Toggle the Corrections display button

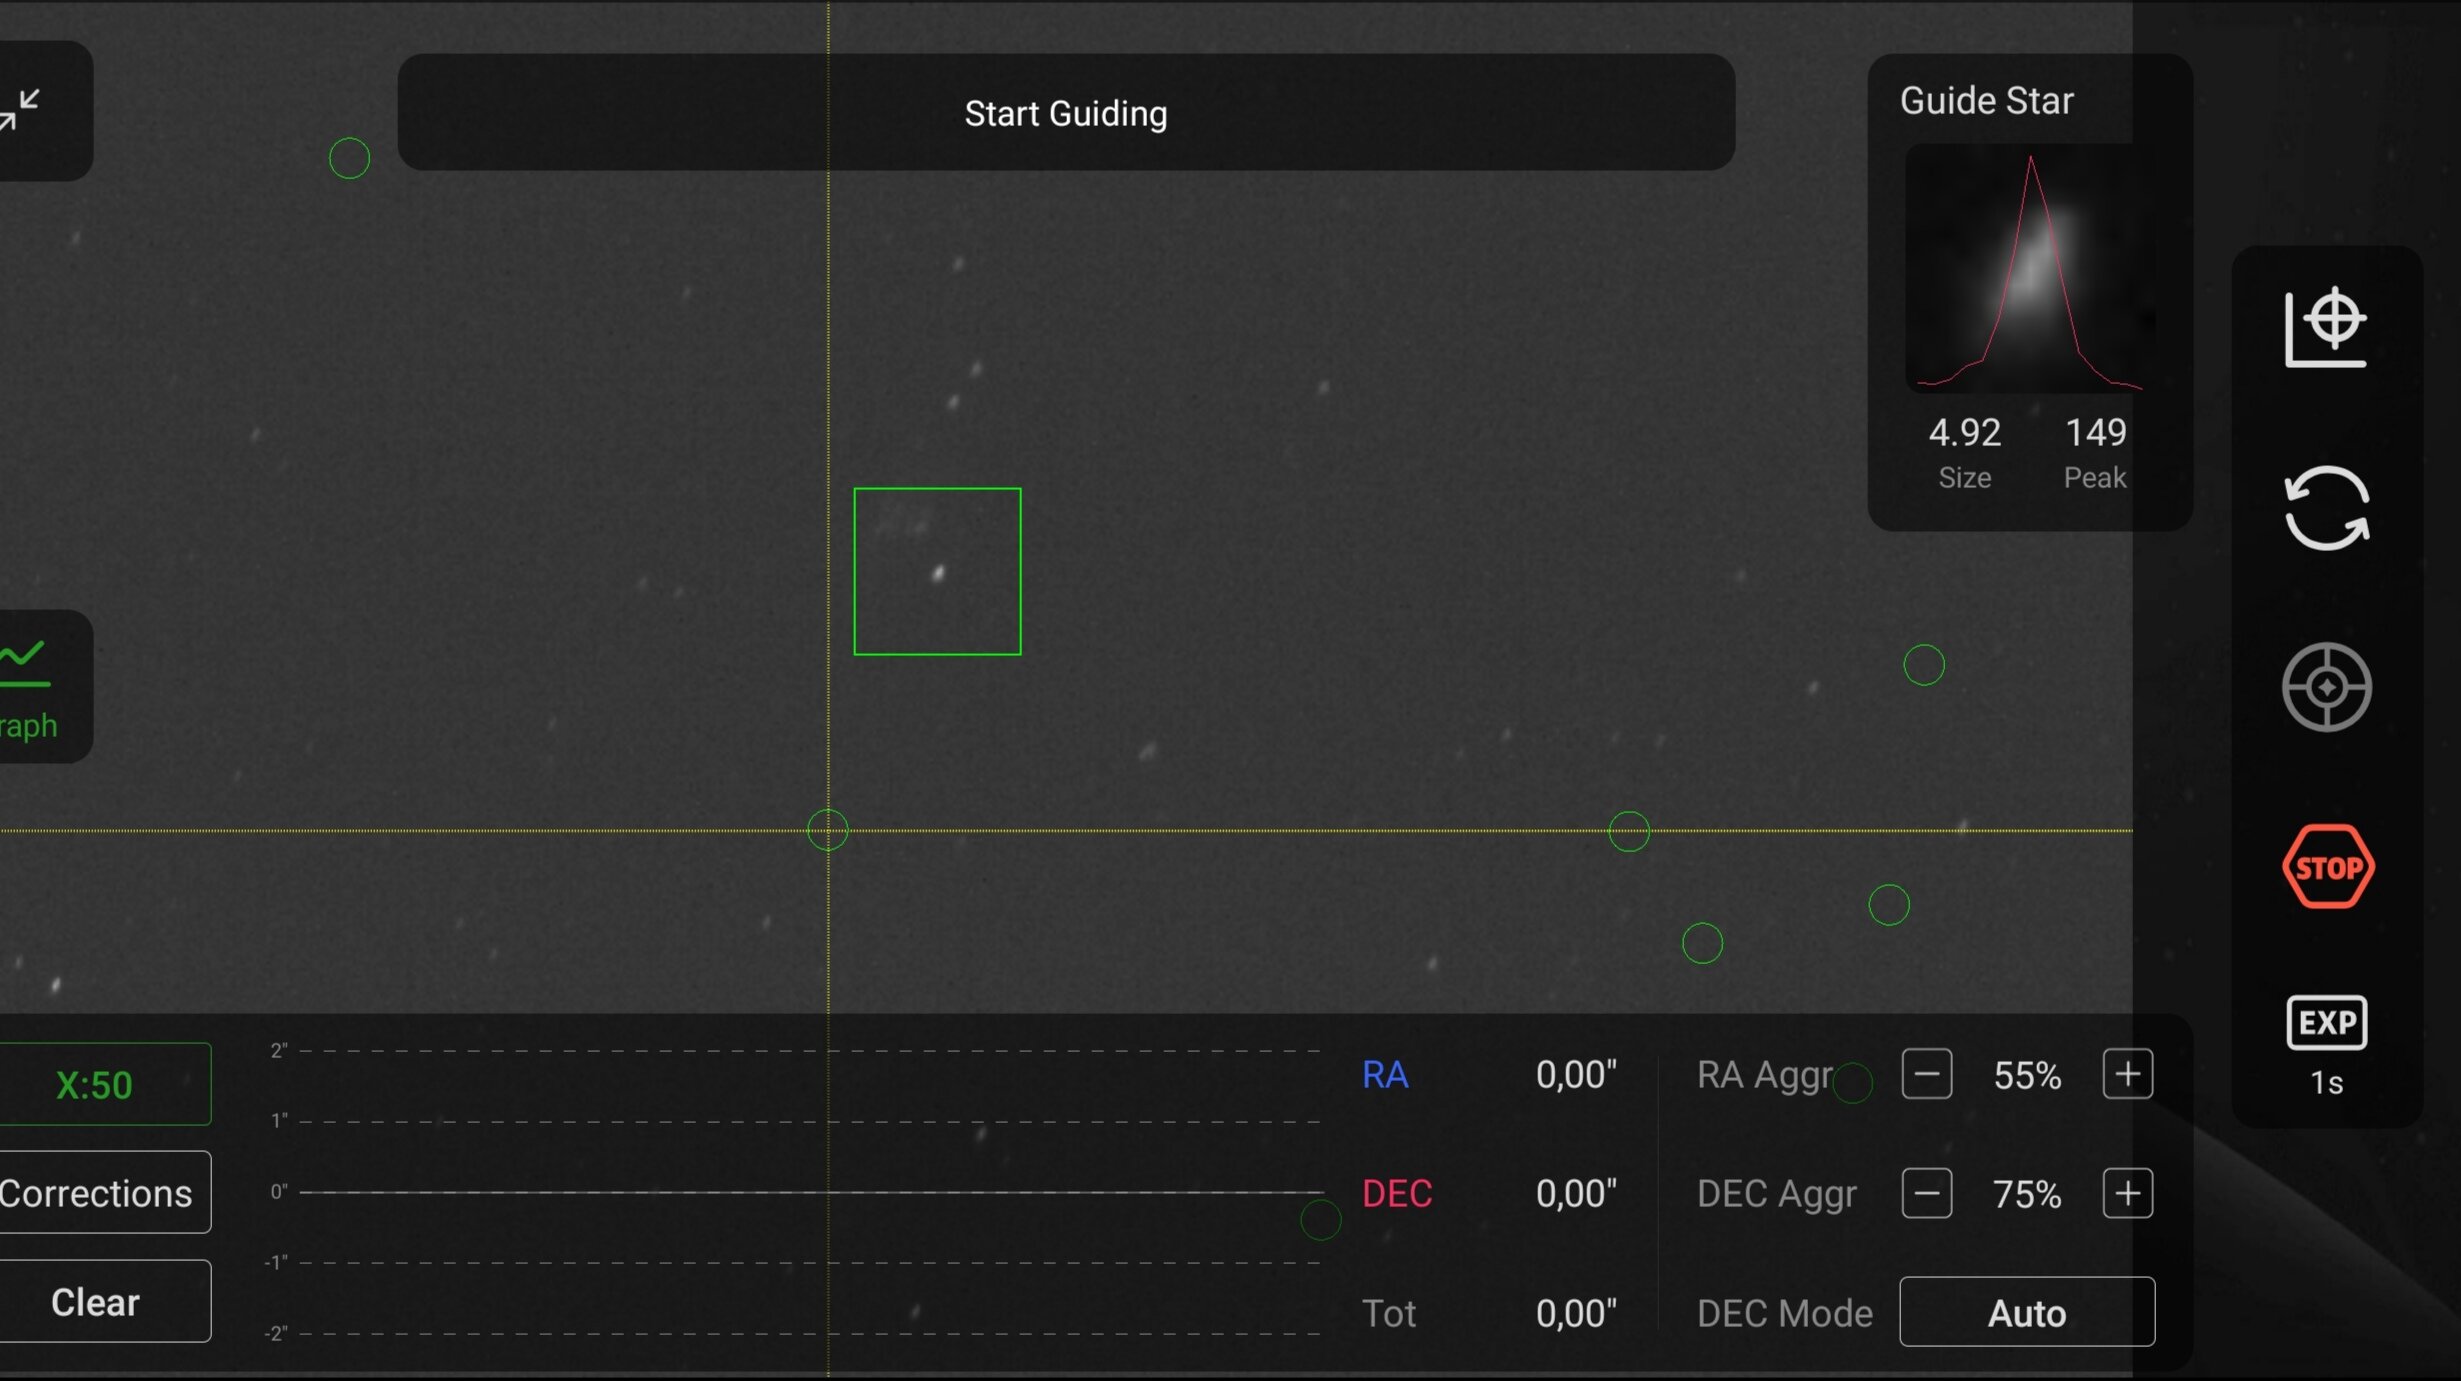(98, 1193)
